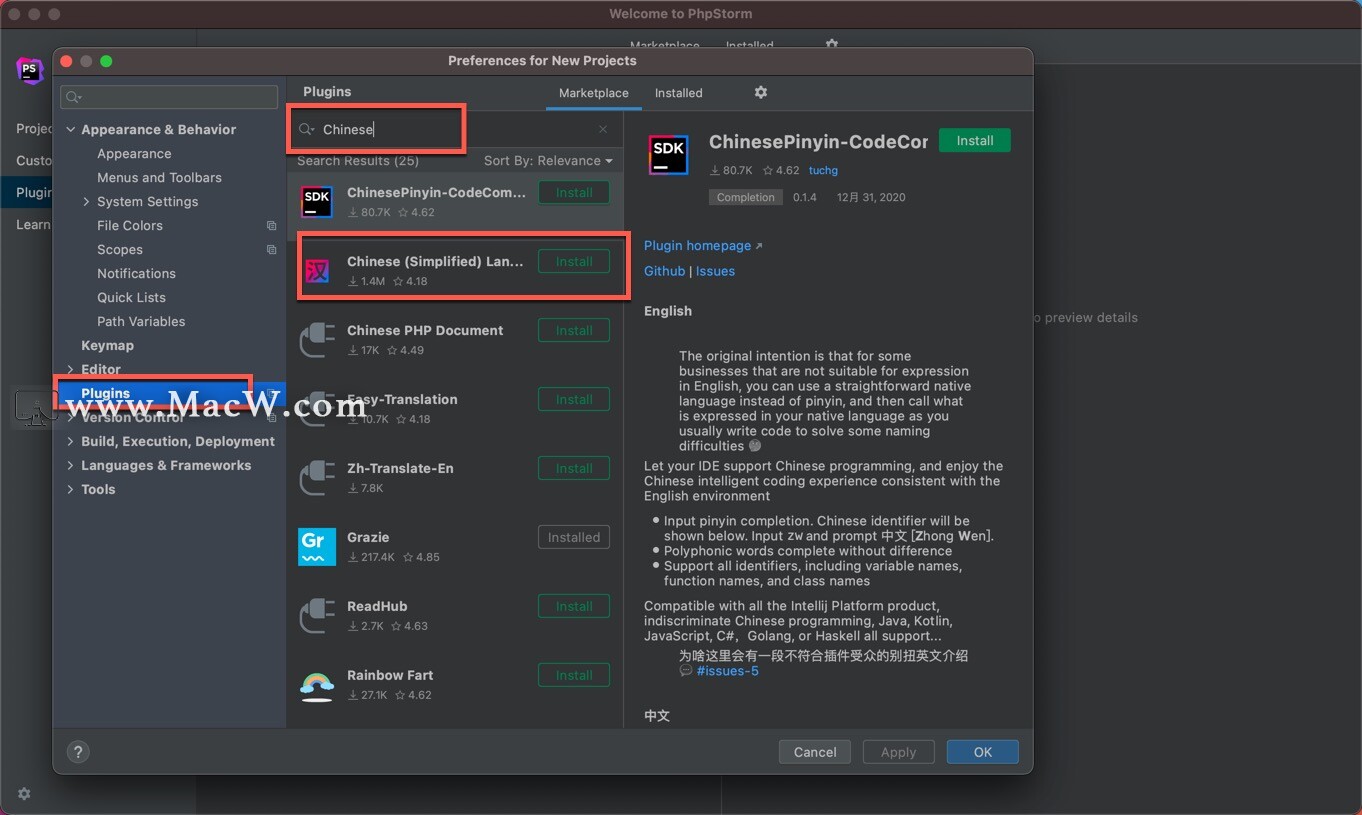Click the Cancel button
The width and height of the screenshot is (1362, 815).
tap(815, 752)
